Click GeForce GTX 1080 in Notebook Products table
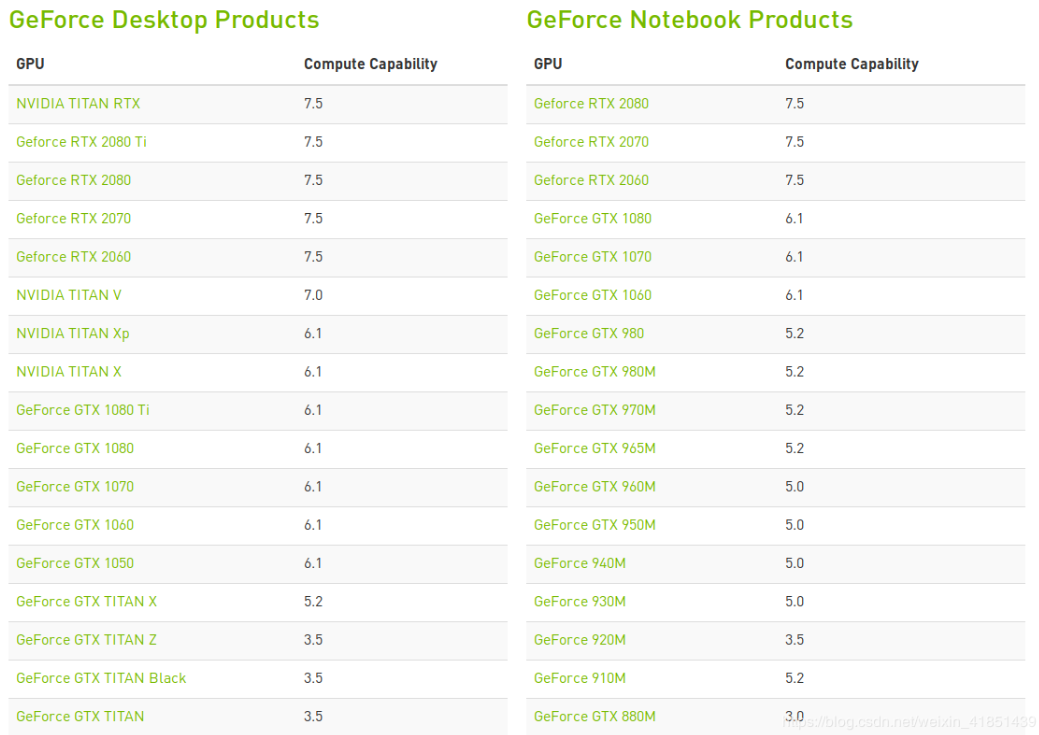 (x=592, y=219)
